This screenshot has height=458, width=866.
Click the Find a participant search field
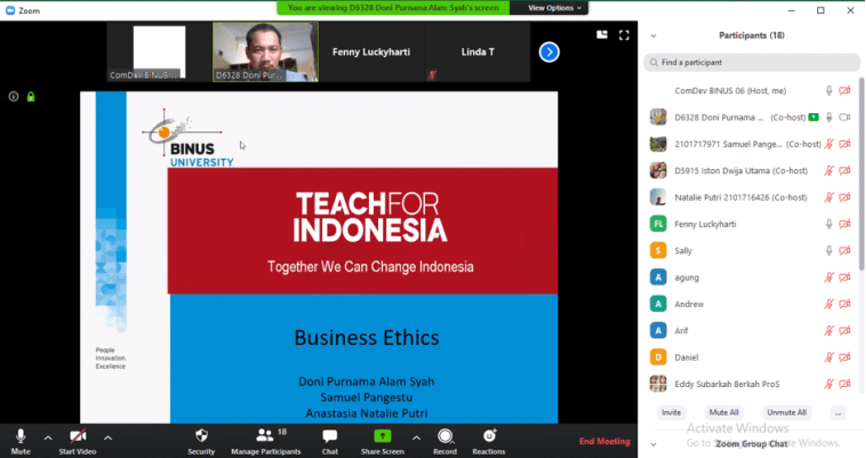click(x=751, y=62)
